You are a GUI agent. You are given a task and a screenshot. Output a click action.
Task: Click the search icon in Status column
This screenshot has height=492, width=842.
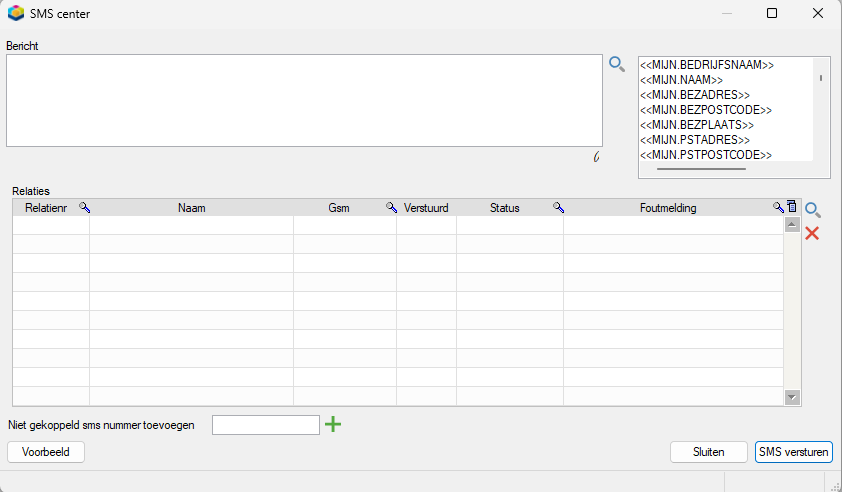click(558, 207)
